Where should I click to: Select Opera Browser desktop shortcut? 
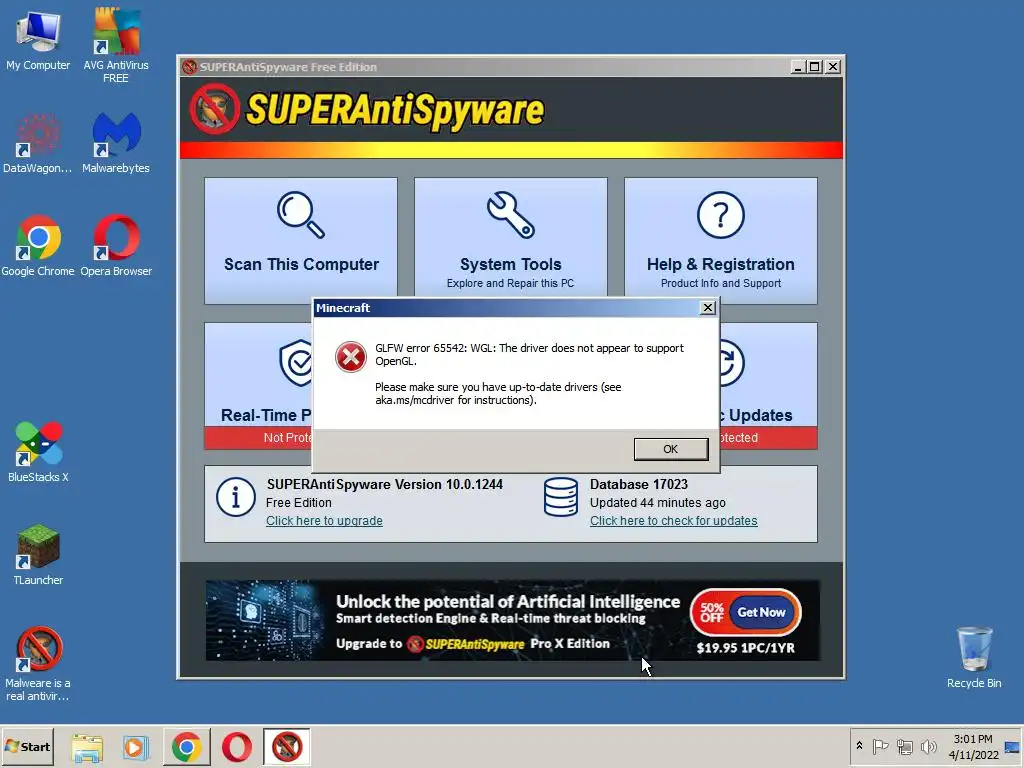tap(116, 246)
